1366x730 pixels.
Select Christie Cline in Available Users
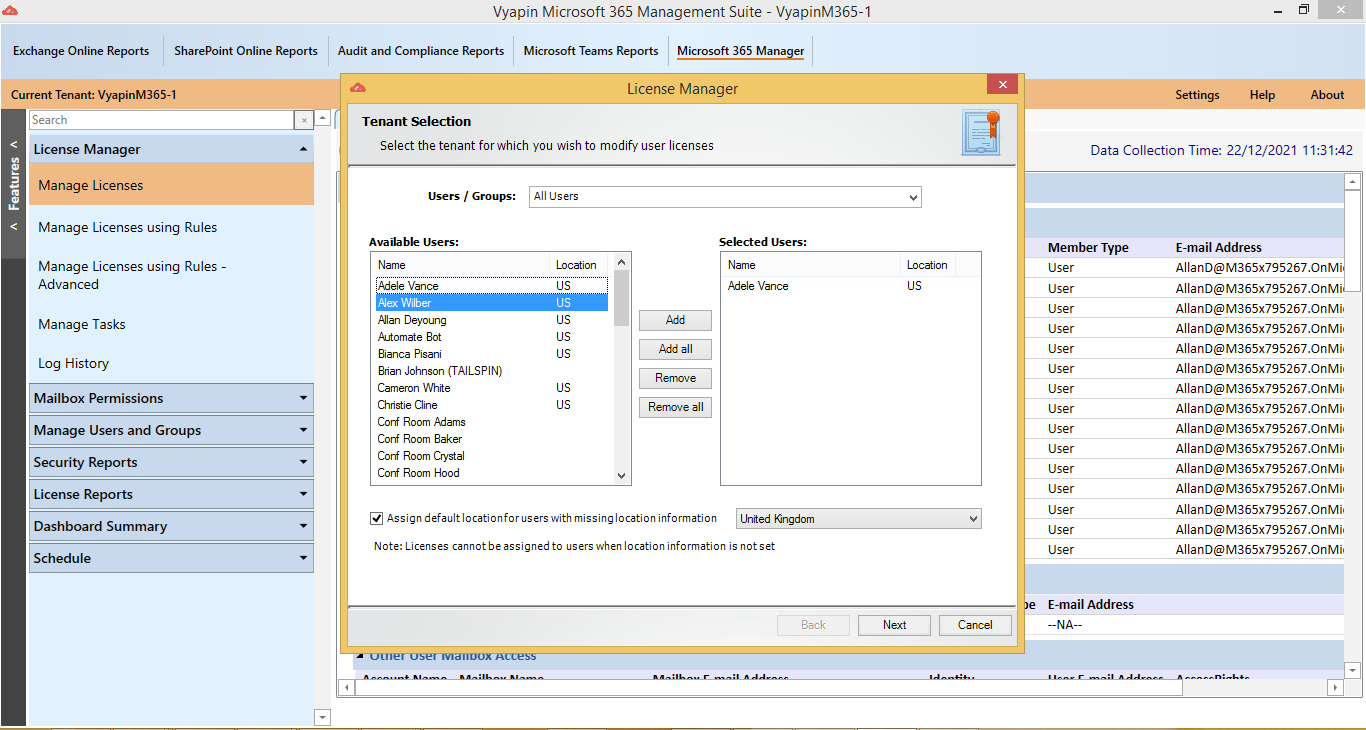tap(492, 405)
